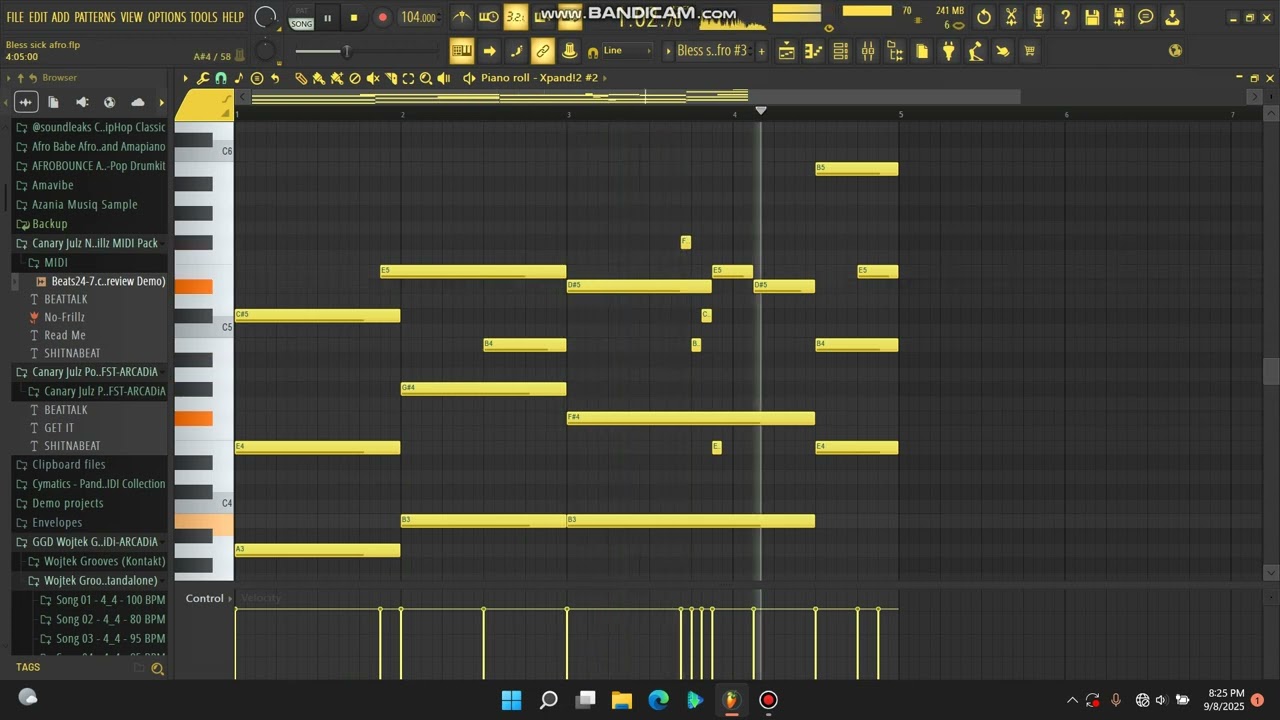Image resolution: width=1280 pixels, height=720 pixels.
Task: Click the Playback scrub speaker tool
Action: 444,78
